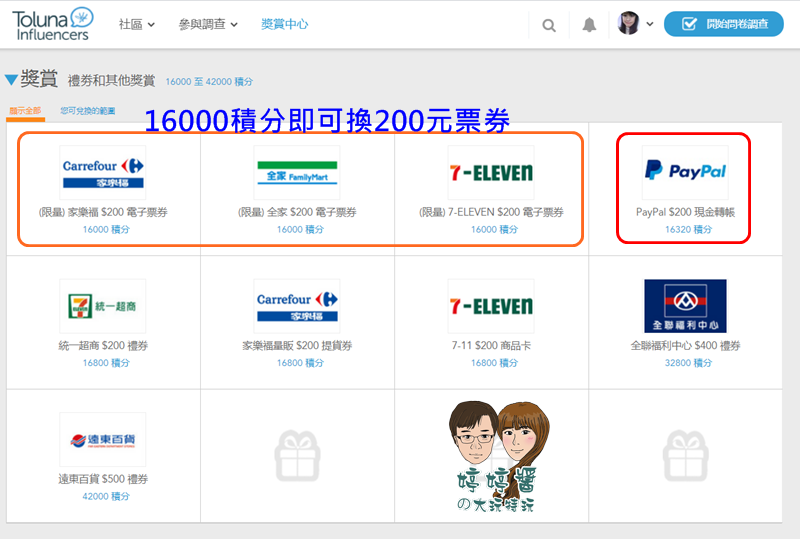
Task: Open PayPal $200 現金轉帳 link
Action: [x=685, y=212]
